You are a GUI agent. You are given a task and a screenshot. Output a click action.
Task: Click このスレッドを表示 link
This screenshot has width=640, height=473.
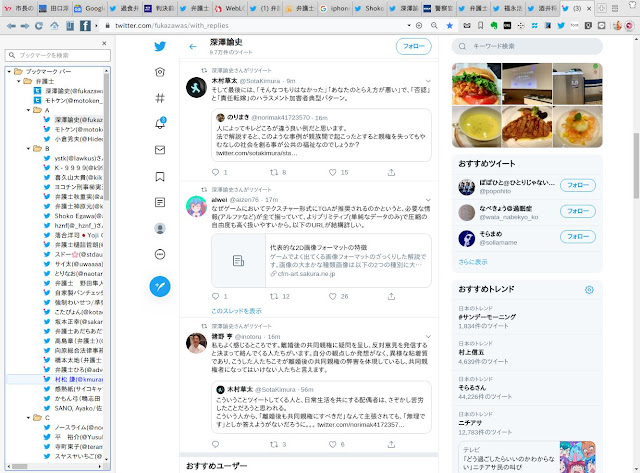236,311
